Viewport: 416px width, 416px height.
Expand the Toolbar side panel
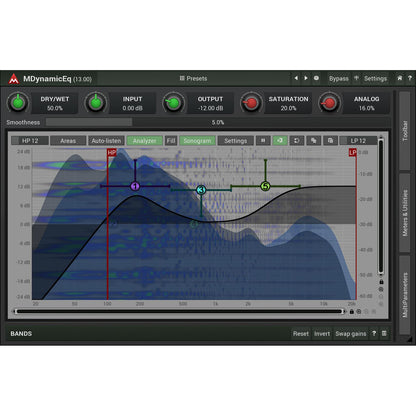(x=405, y=131)
